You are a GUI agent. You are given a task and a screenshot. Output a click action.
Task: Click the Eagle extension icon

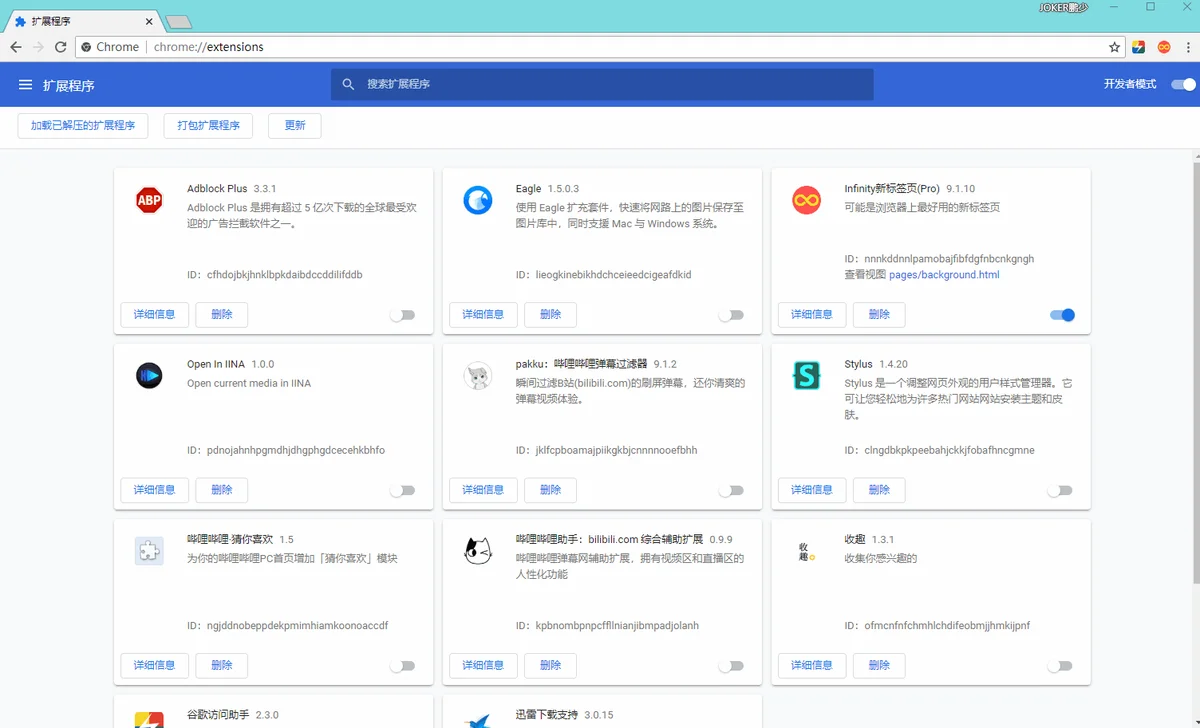[478, 201]
